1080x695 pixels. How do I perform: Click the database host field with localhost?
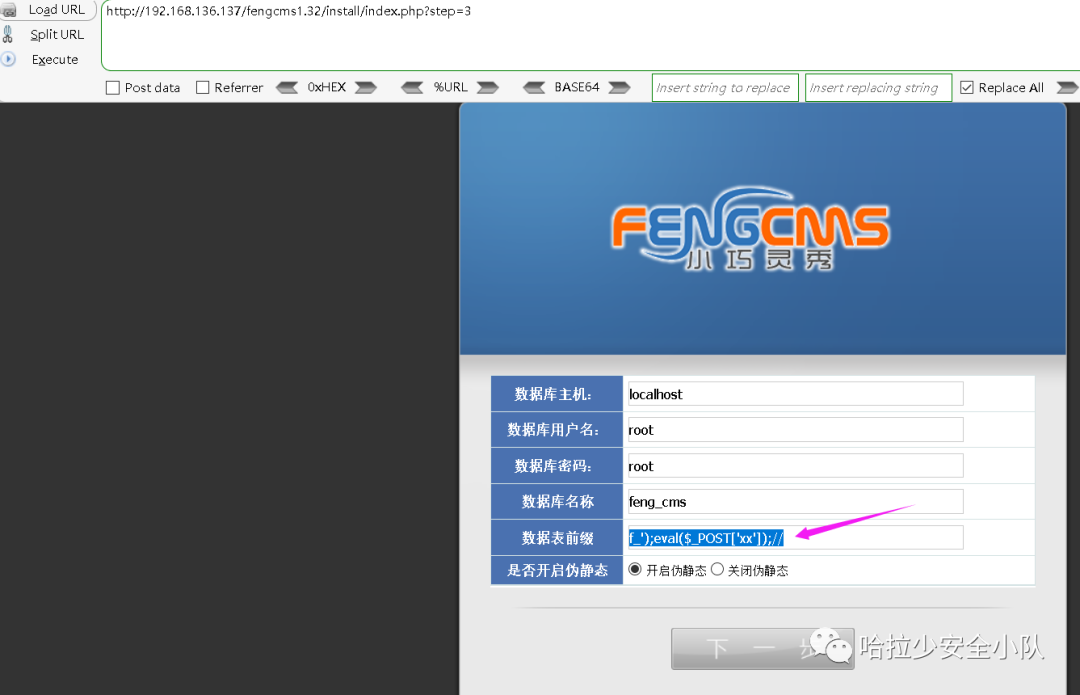(x=795, y=394)
